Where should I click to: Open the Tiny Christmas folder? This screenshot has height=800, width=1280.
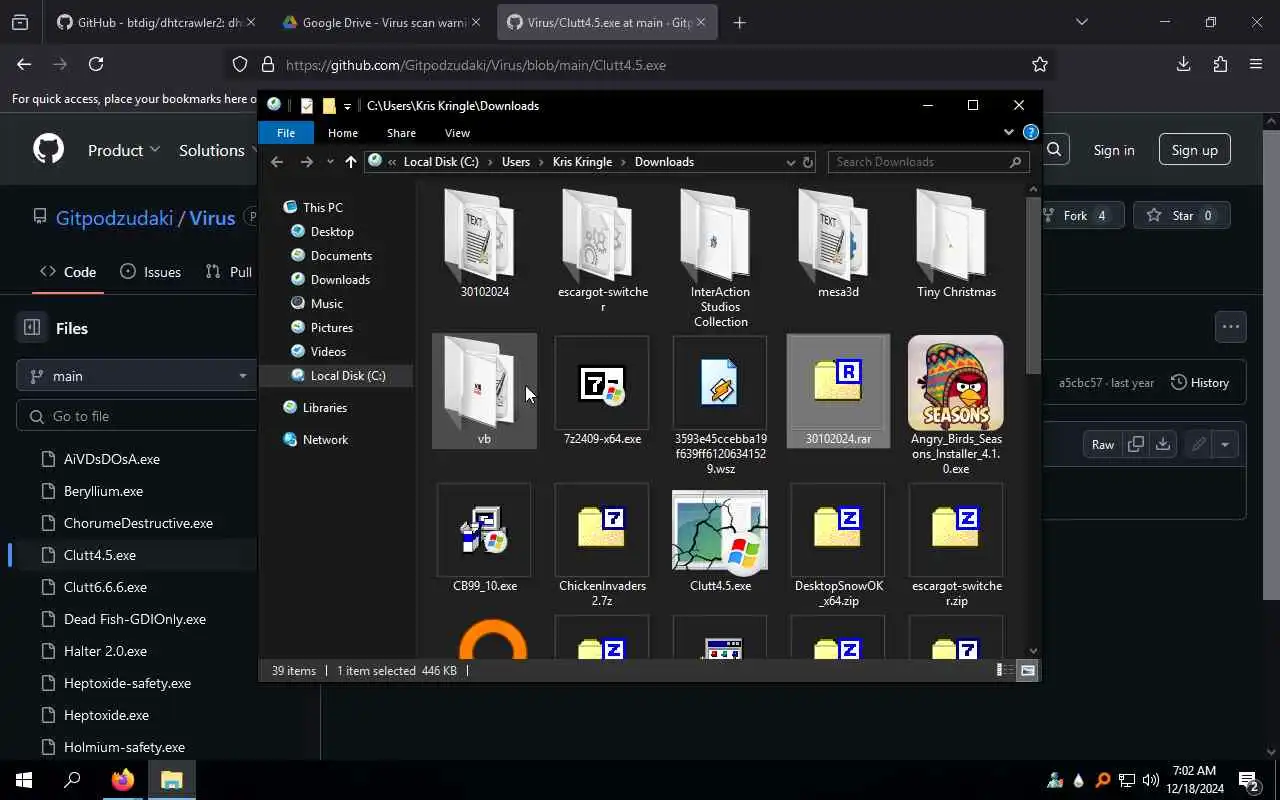click(x=956, y=243)
